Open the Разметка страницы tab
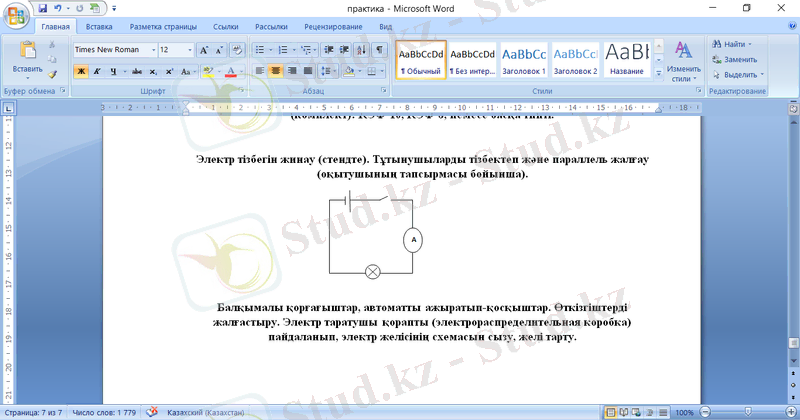 (x=160, y=28)
